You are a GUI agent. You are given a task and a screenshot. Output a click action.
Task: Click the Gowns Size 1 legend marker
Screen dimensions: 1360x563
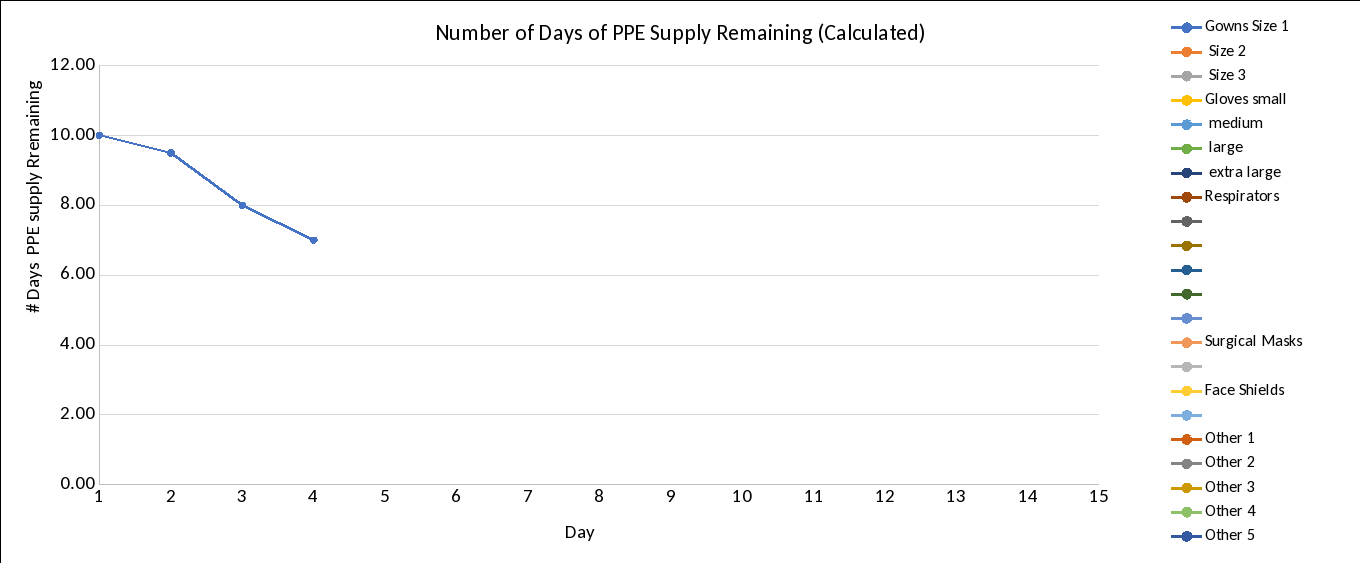point(1186,27)
